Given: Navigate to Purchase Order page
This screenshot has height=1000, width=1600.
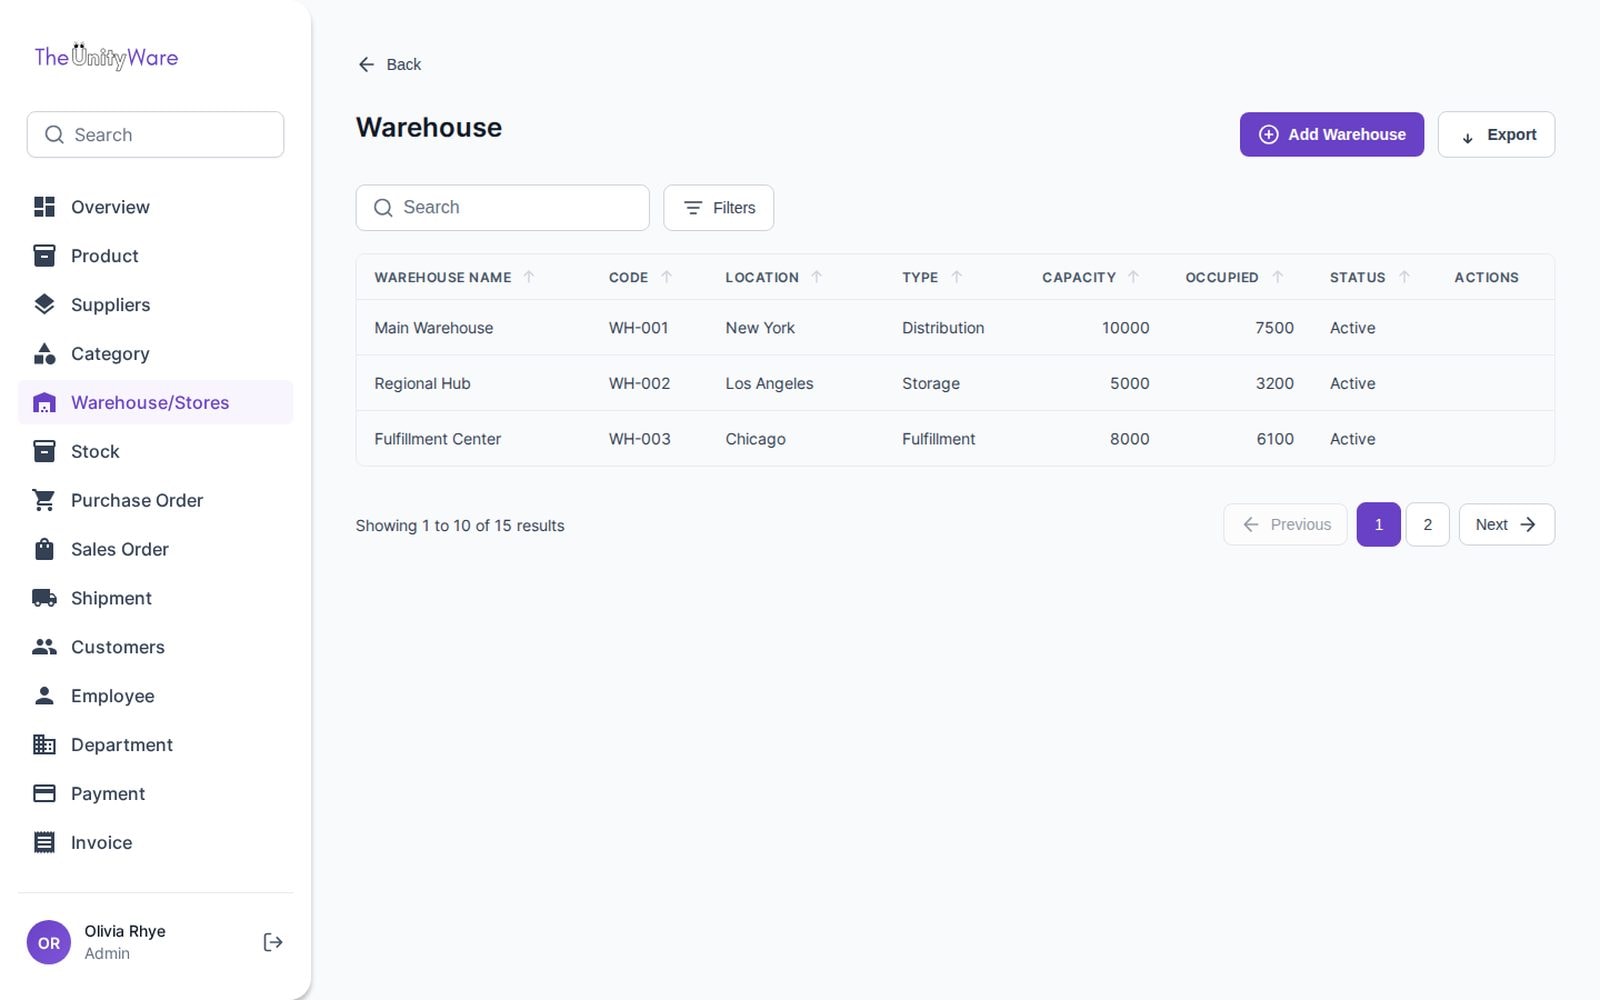Looking at the screenshot, I should pyautogui.click(x=155, y=500).
